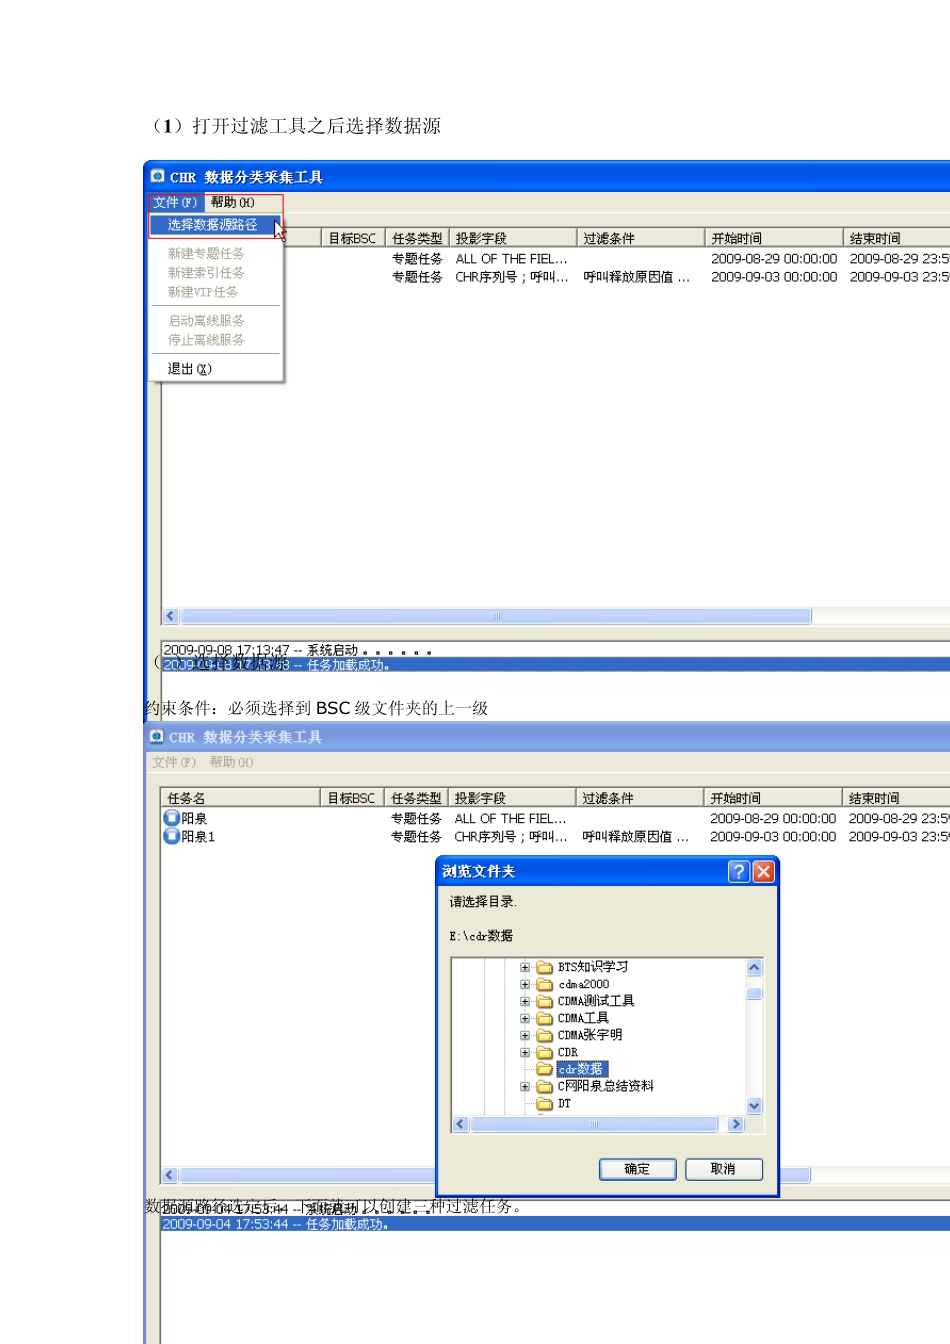Click the app icon in the top window title bar

coord(157,176)
